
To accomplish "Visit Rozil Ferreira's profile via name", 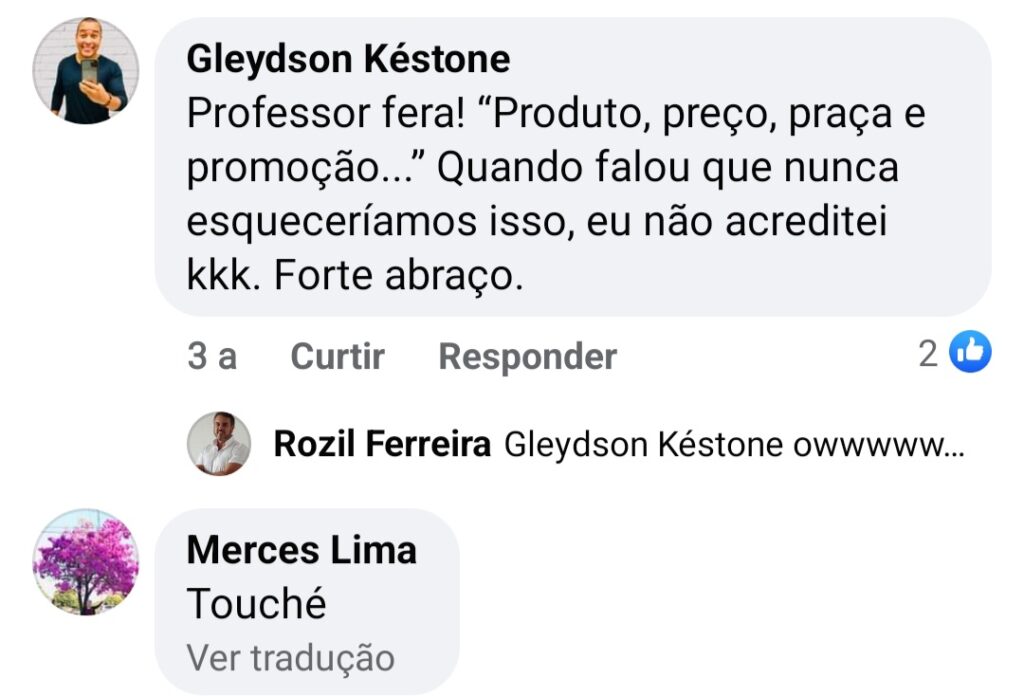I will pos(382,445).
